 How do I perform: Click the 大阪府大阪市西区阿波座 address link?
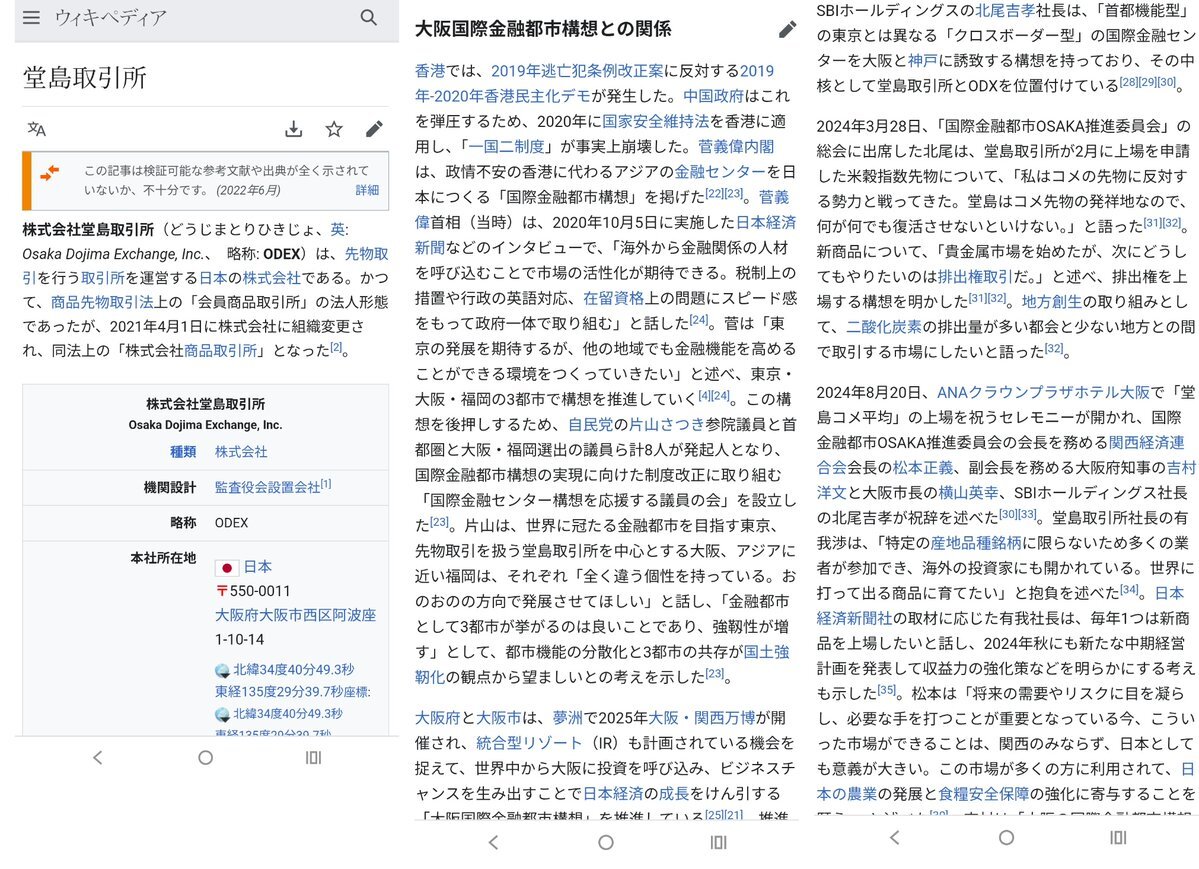295,614
